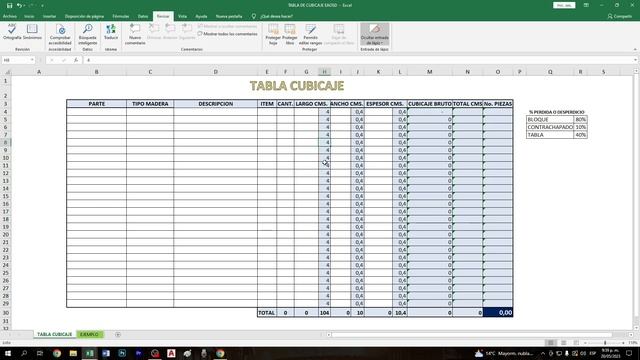Image resolution: width=640 pixels, height=360 pixels.
Task: Adjust the zoom slider in status bar
Action: coord(605,343)
